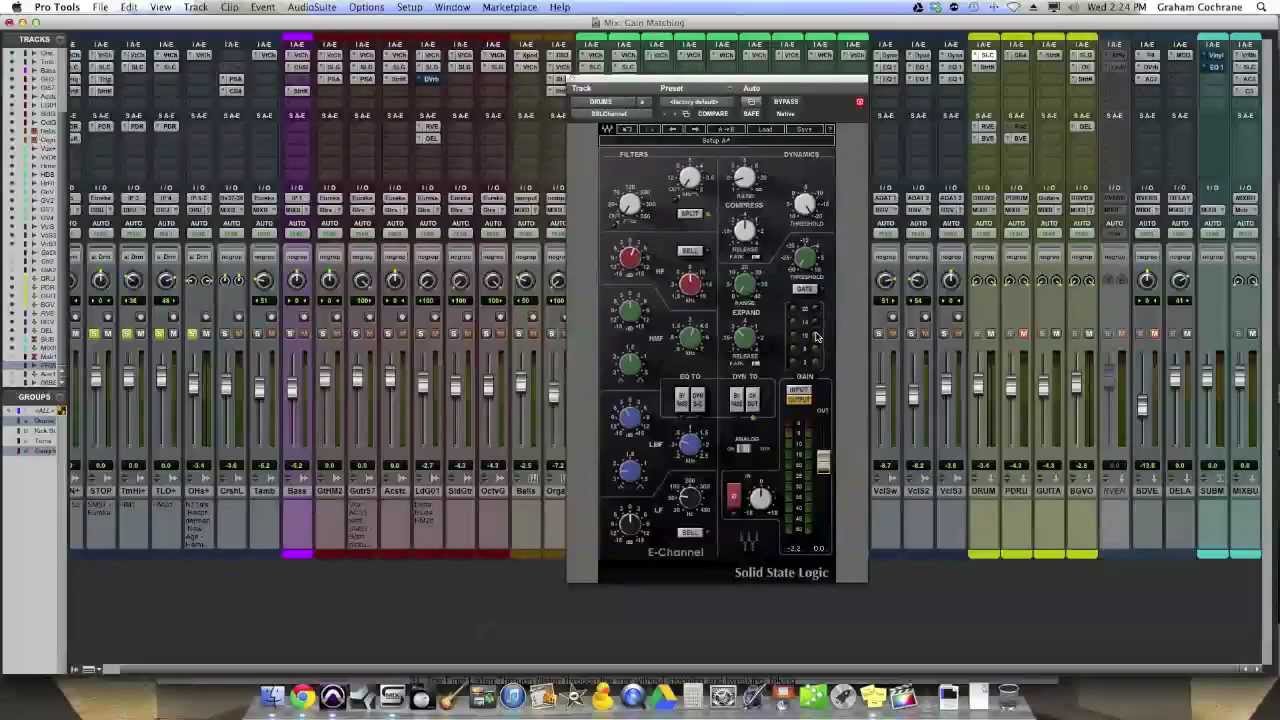Open Pro Tools icon in the dock
The image size is (1280, 720).
tap(332, 696)
